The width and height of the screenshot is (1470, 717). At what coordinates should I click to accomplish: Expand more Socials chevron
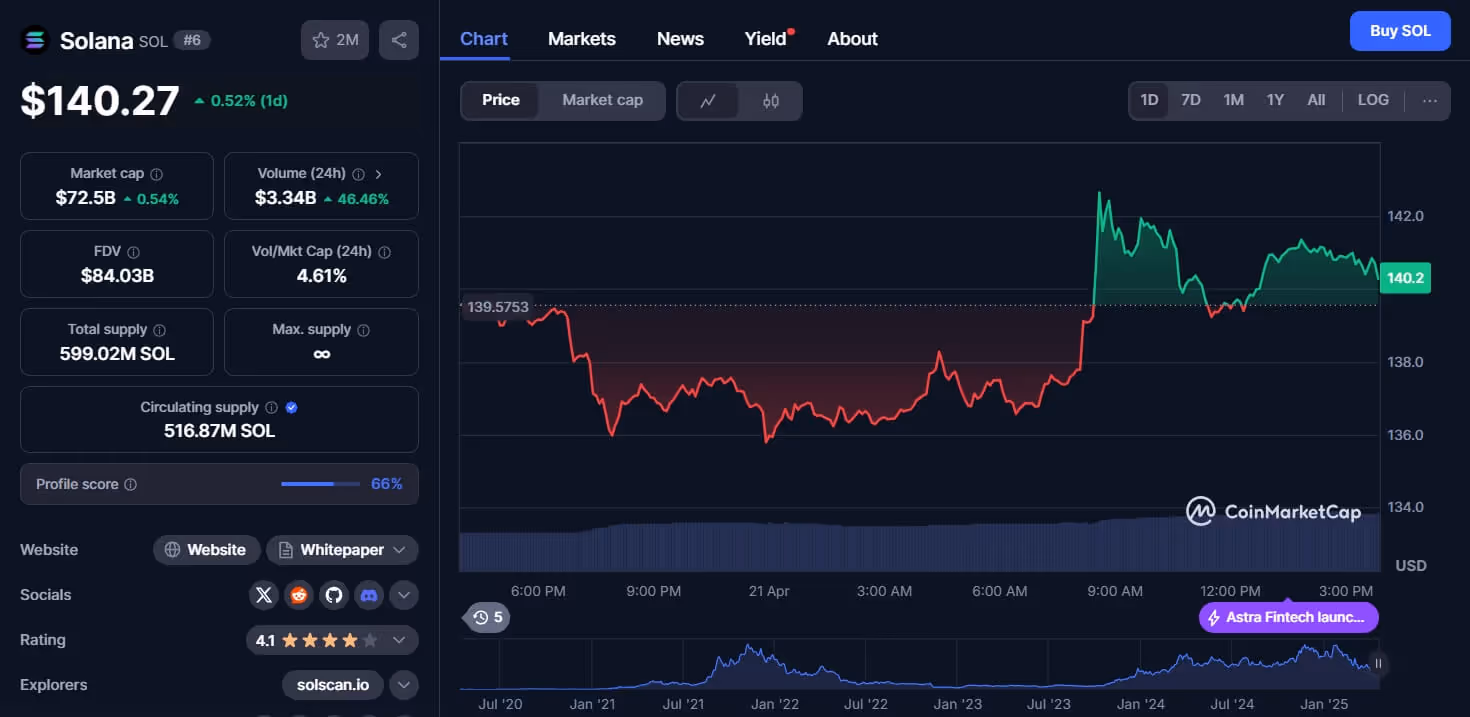pos(403,596)
